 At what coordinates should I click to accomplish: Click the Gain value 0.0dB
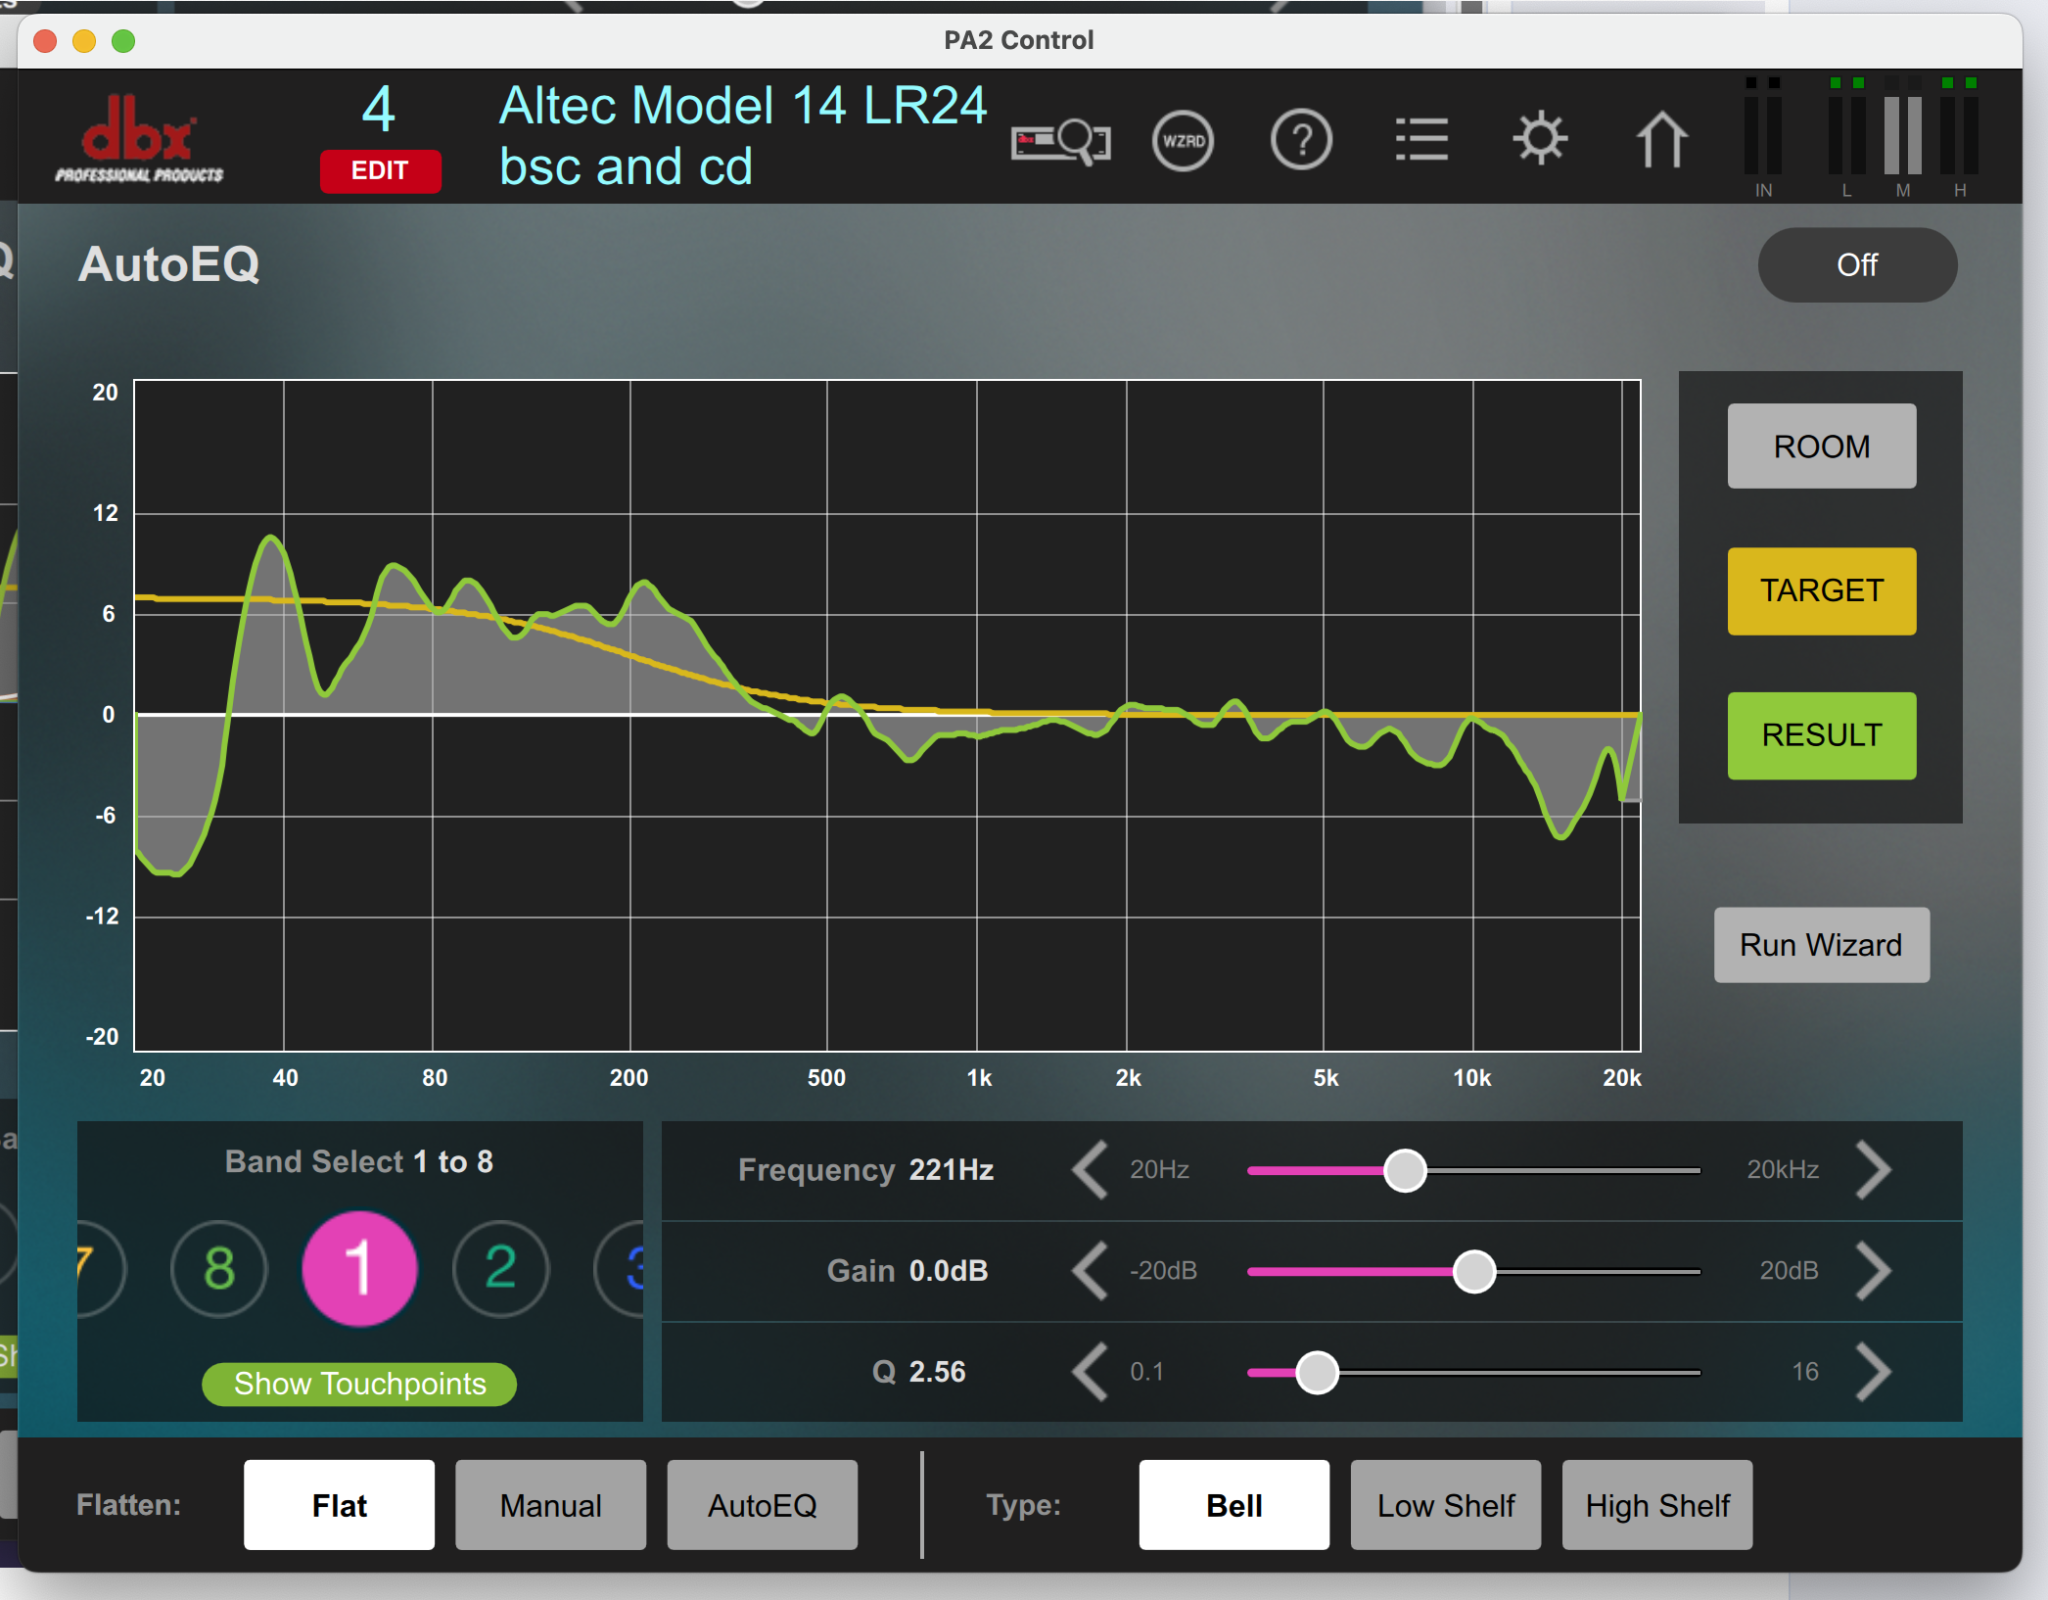[948, 1271]
